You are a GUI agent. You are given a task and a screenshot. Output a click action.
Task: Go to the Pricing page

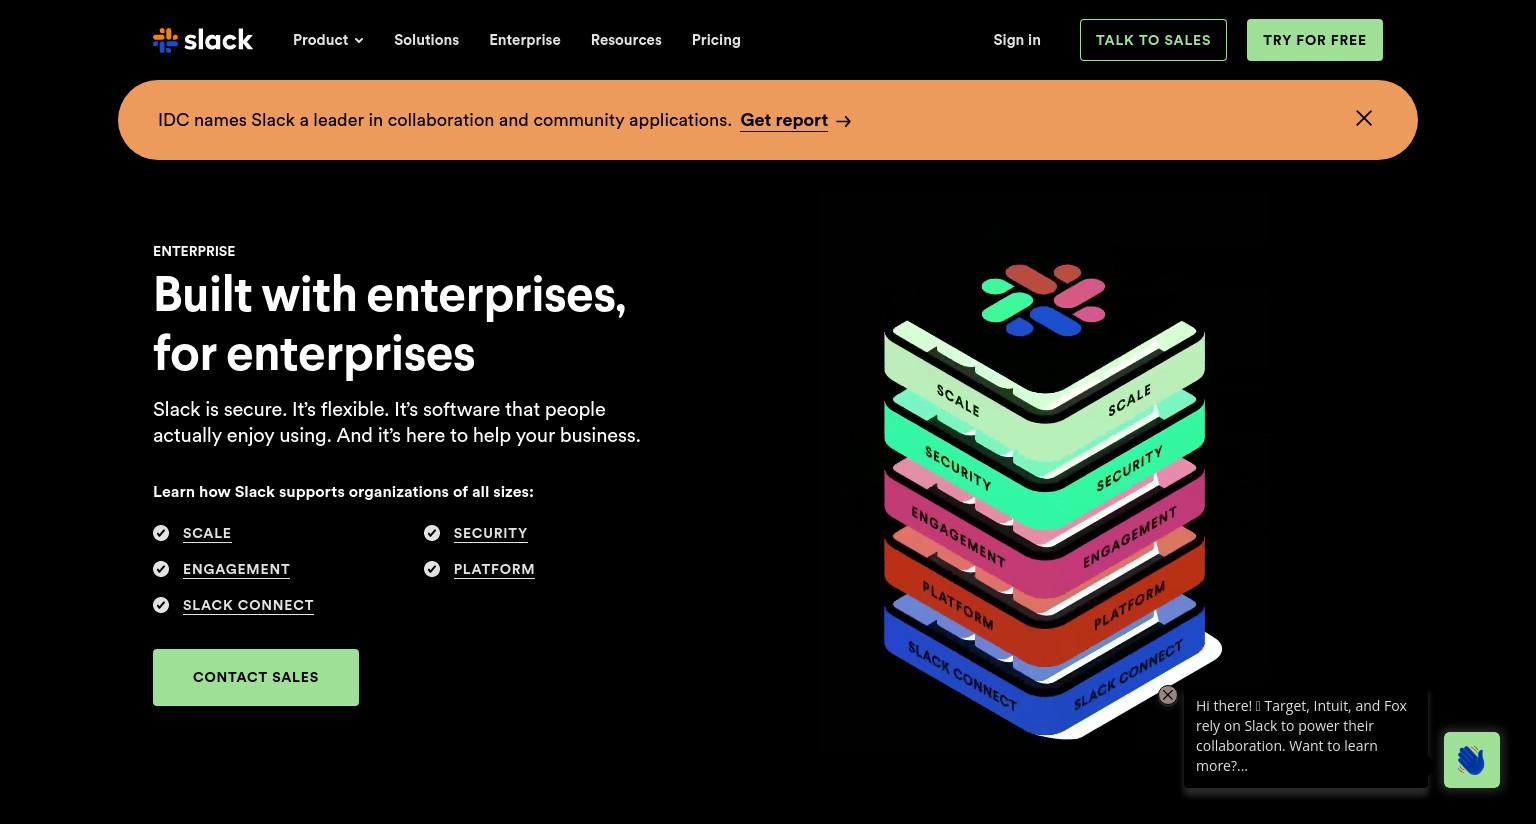[716, 40]
